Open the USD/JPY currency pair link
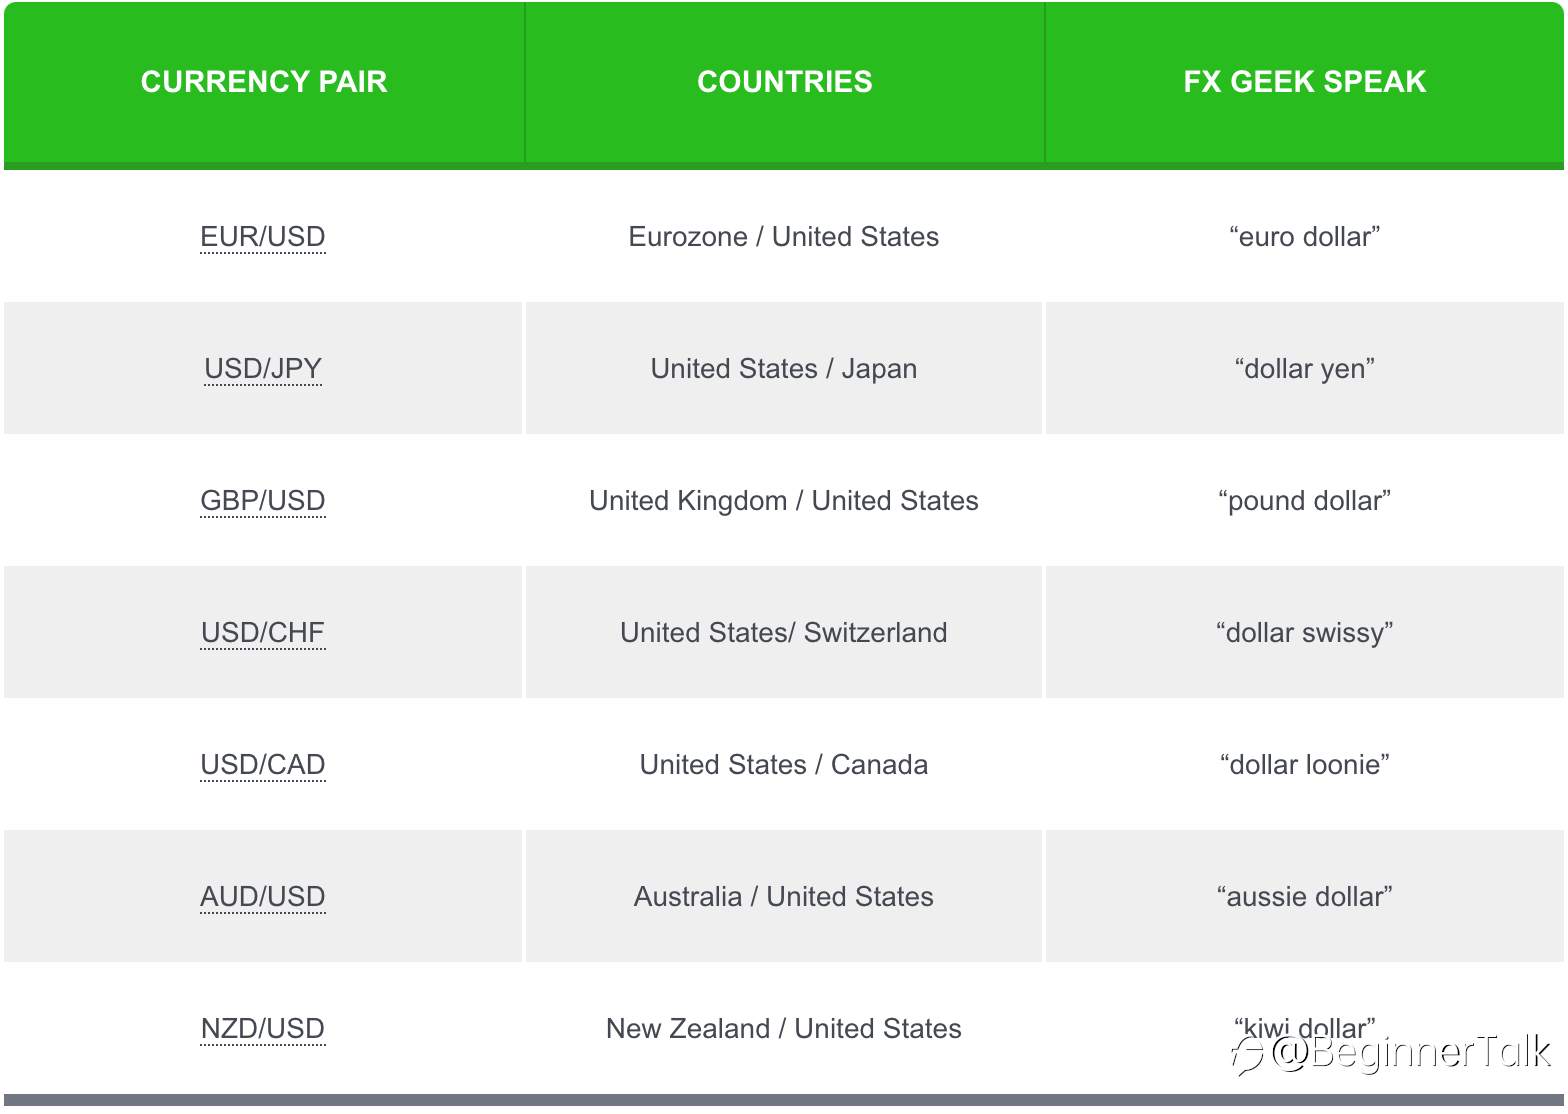This screenshot has width=1568, height=1114. 263,369
